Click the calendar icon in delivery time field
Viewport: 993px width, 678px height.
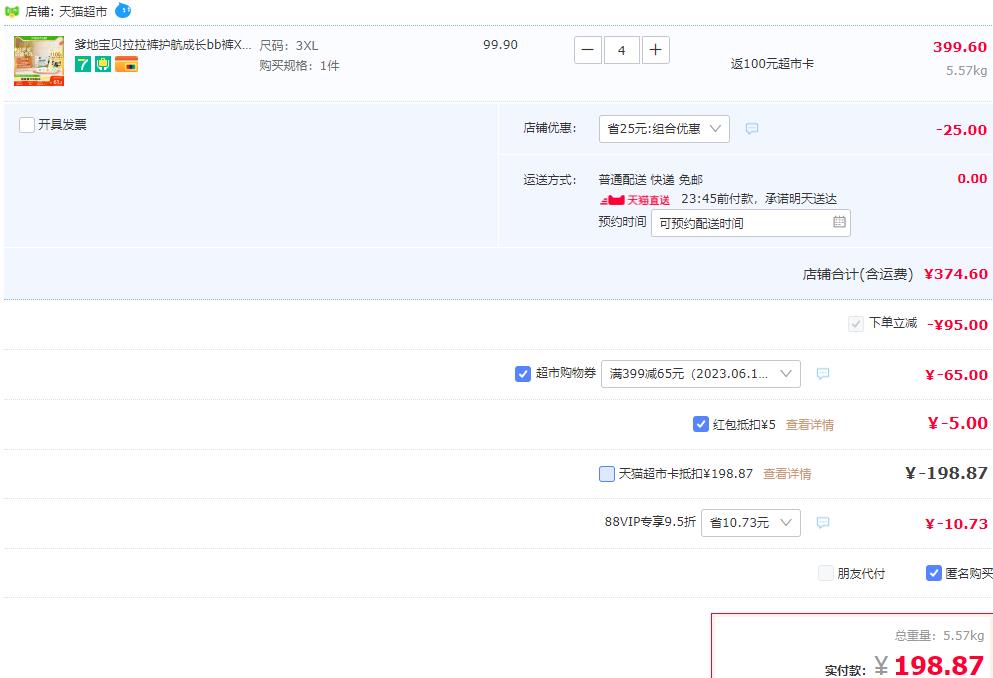[x=839, y=222]
